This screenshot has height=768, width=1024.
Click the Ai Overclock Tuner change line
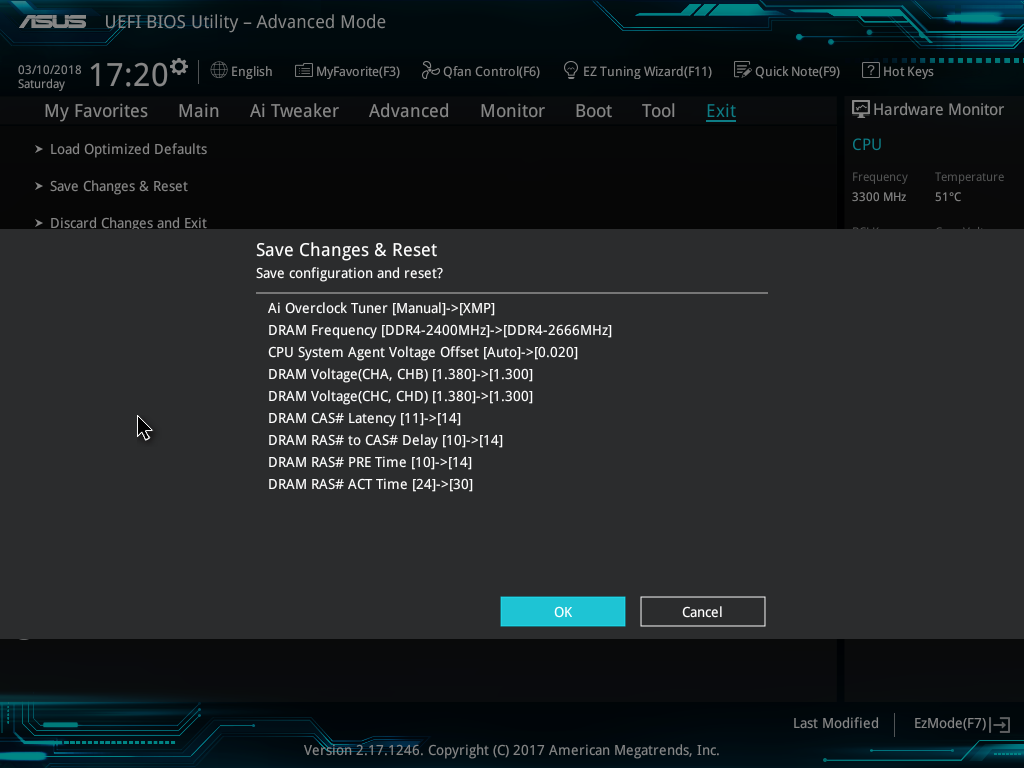click(381, 308)
